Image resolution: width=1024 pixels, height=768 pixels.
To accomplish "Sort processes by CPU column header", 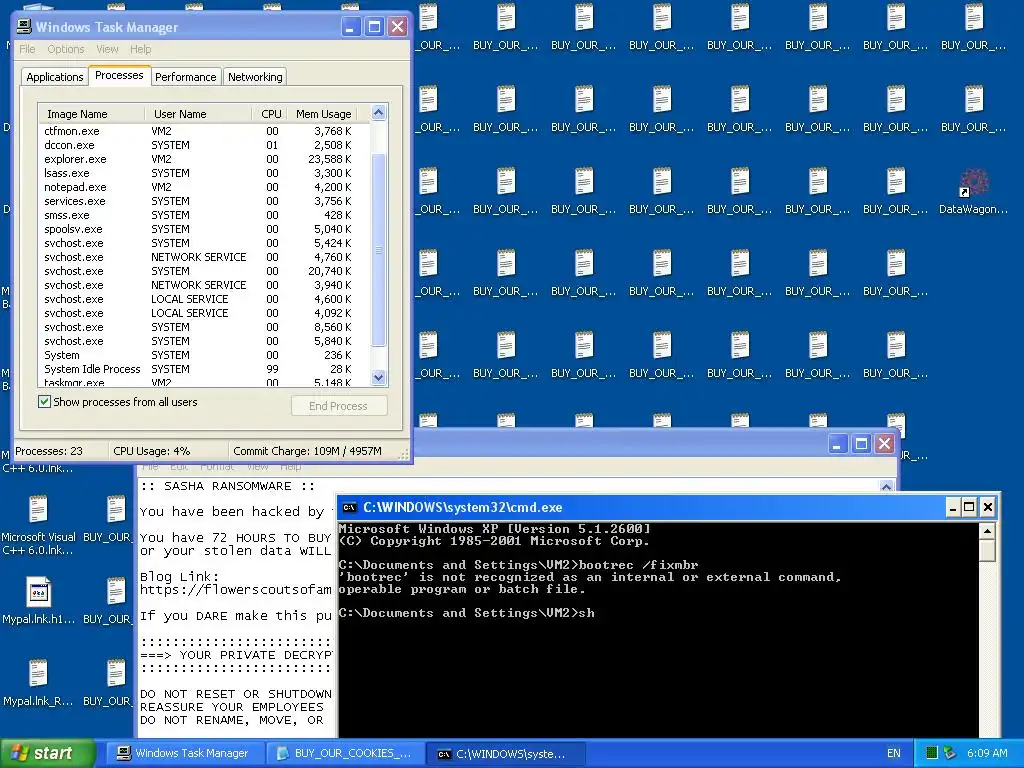I will [271, 114].
